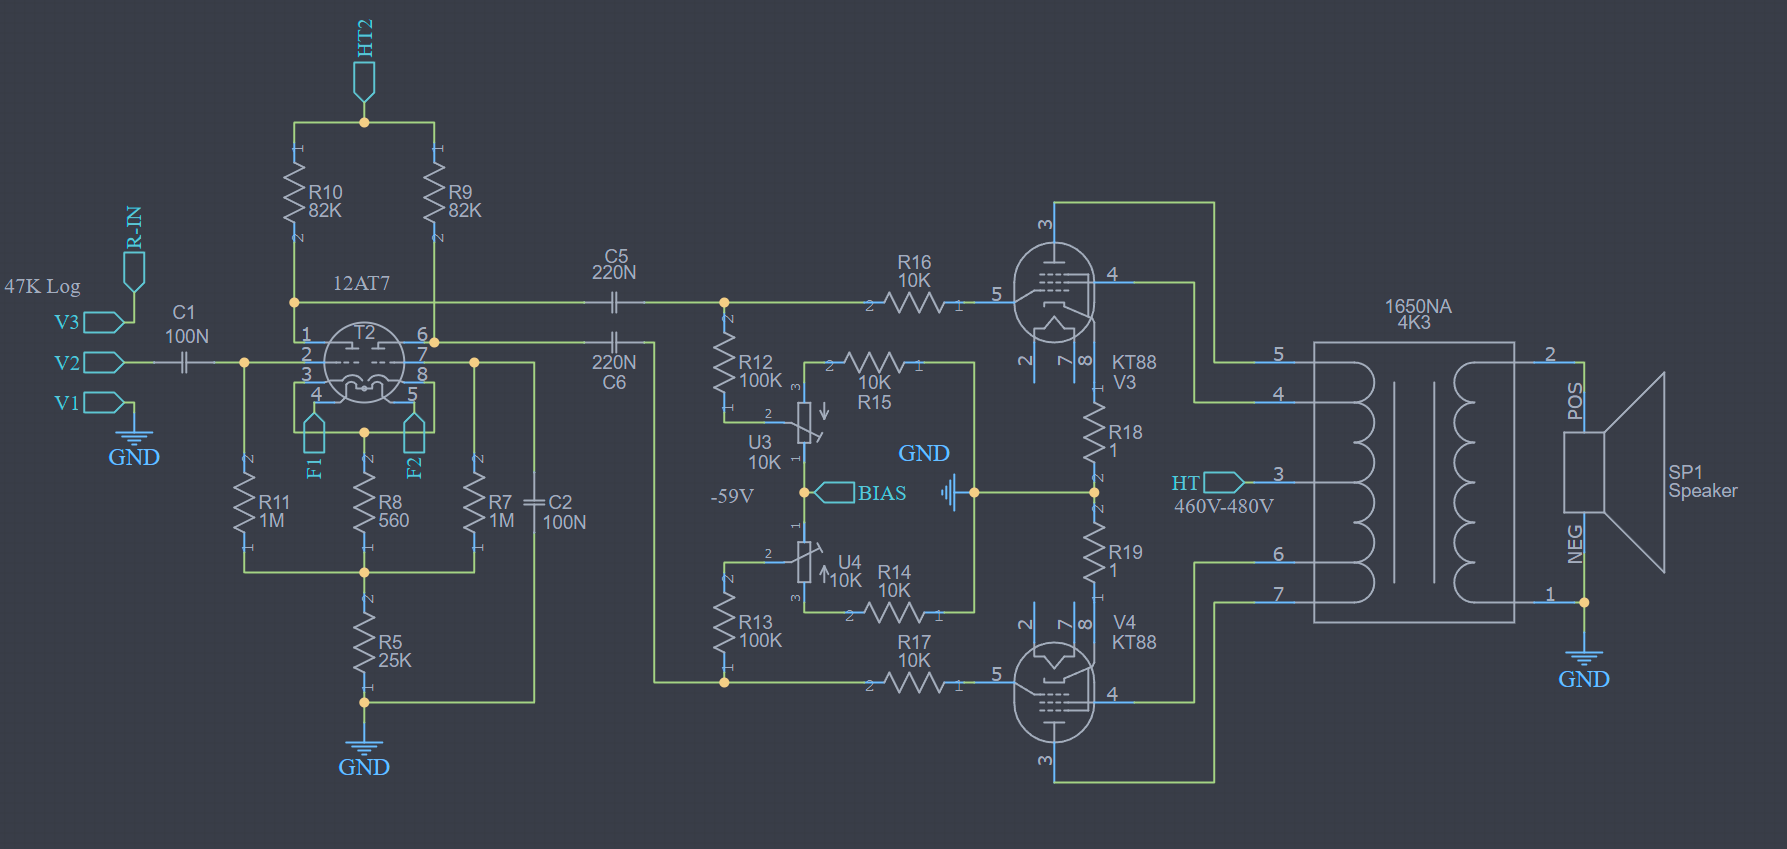This screenshot has height=849, width=1787.
Task: Select the HT2 net port symbol
Action: pos(364,80)
